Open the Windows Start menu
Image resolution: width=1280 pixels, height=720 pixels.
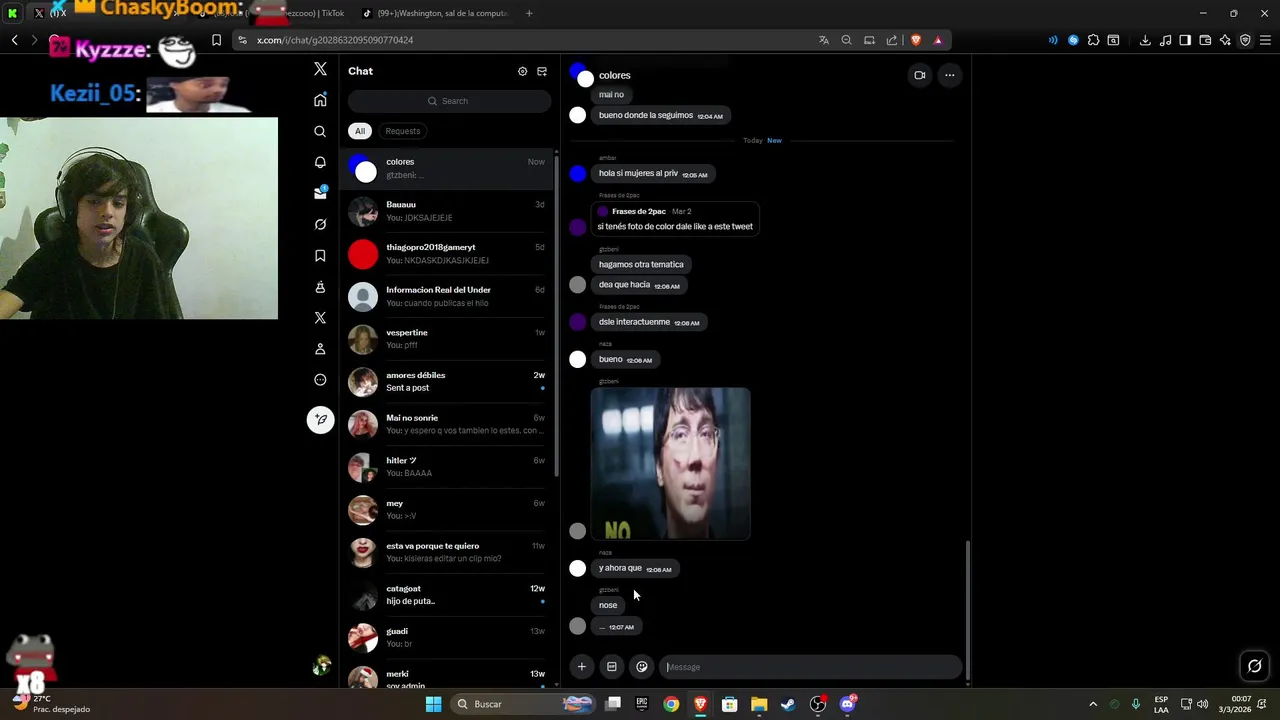[x=433, y=704]
